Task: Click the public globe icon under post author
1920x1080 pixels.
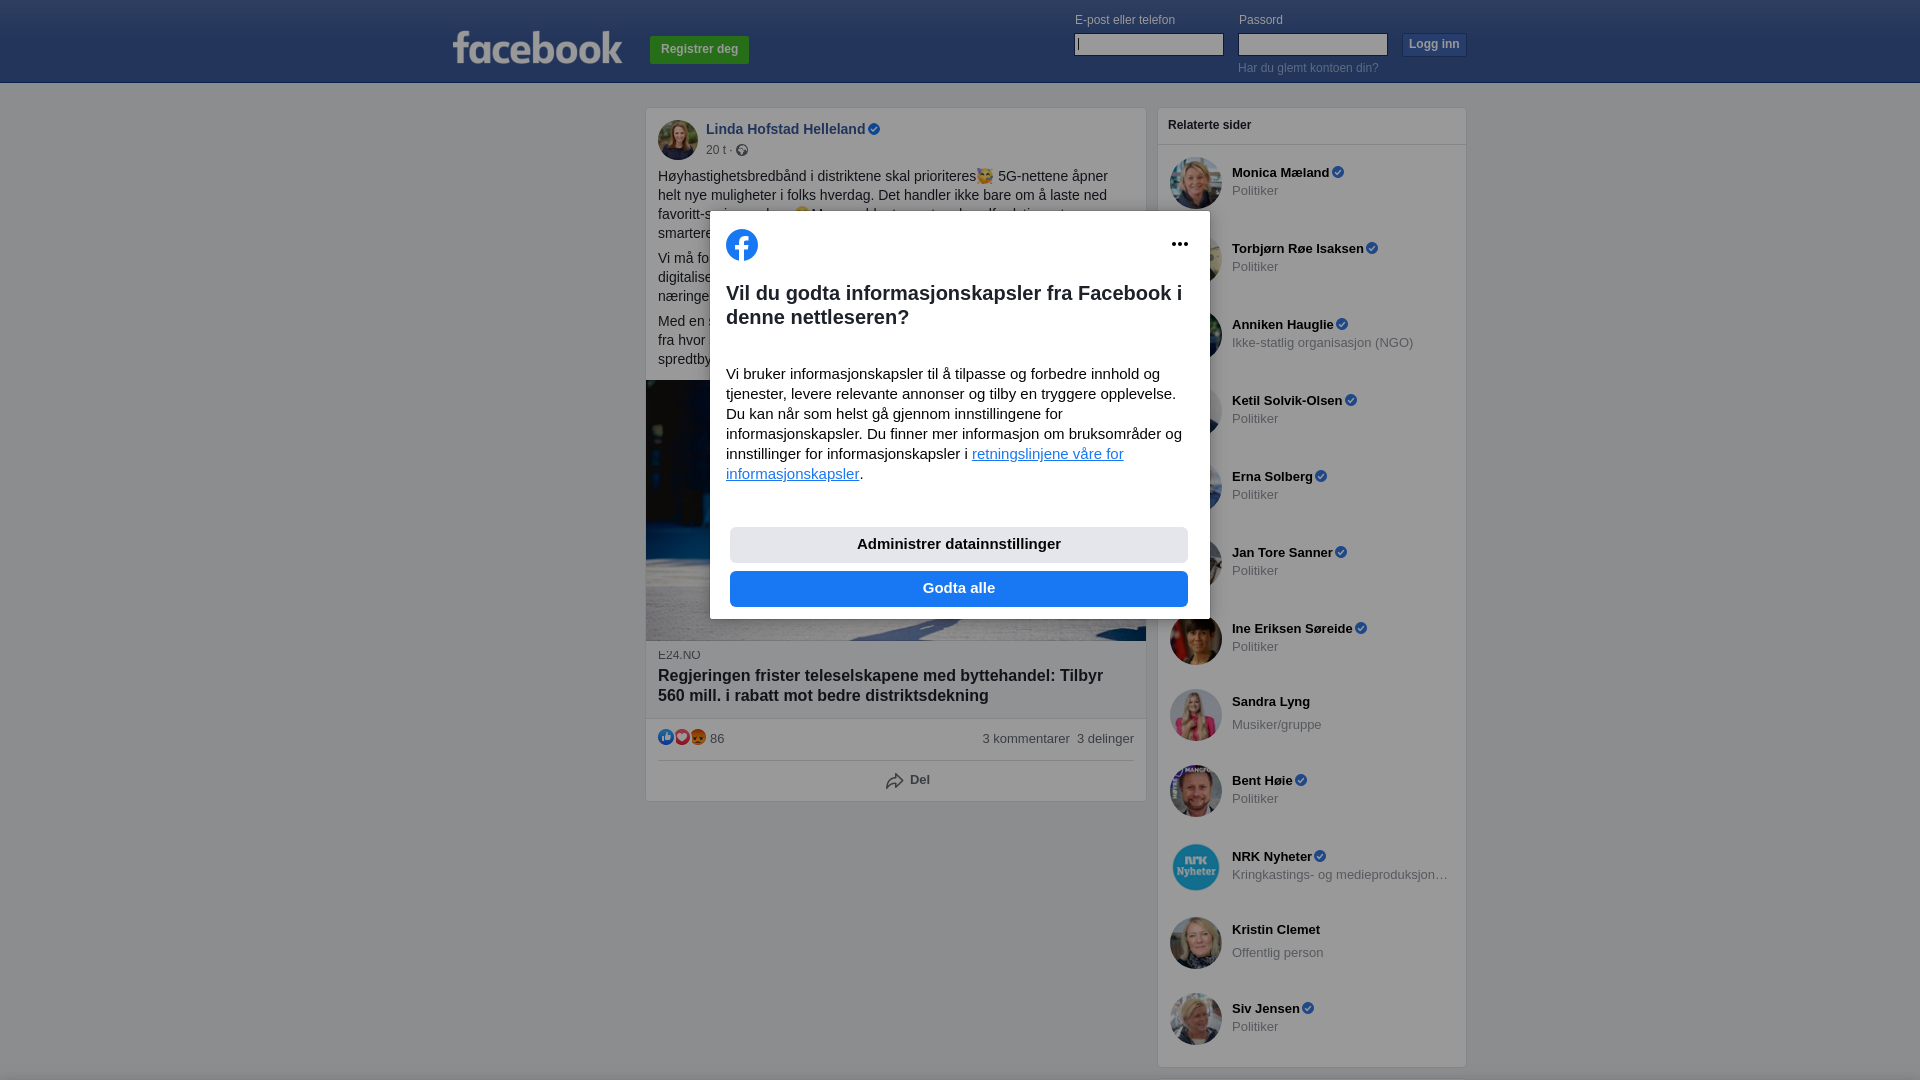Action: pos(742,150)
